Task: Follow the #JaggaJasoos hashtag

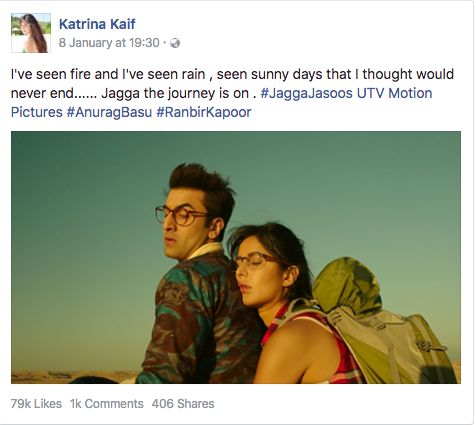Action: coord(306,93)
